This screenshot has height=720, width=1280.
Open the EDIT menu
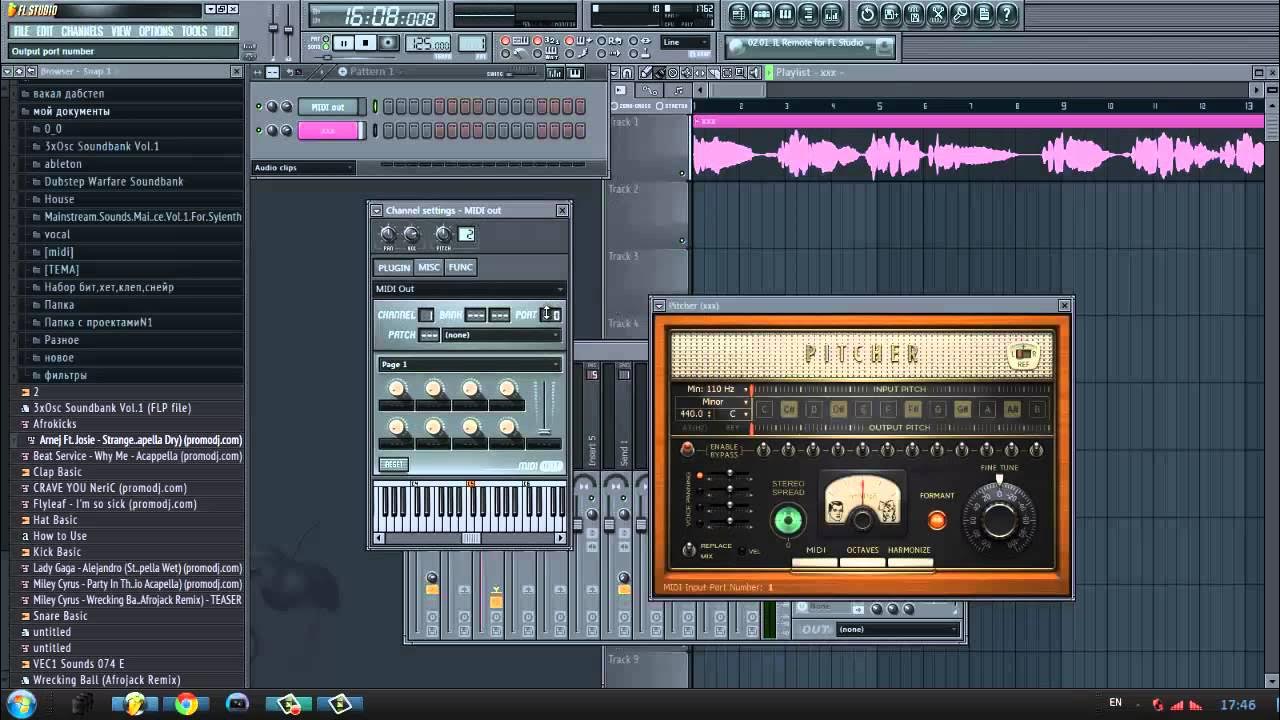46,31
